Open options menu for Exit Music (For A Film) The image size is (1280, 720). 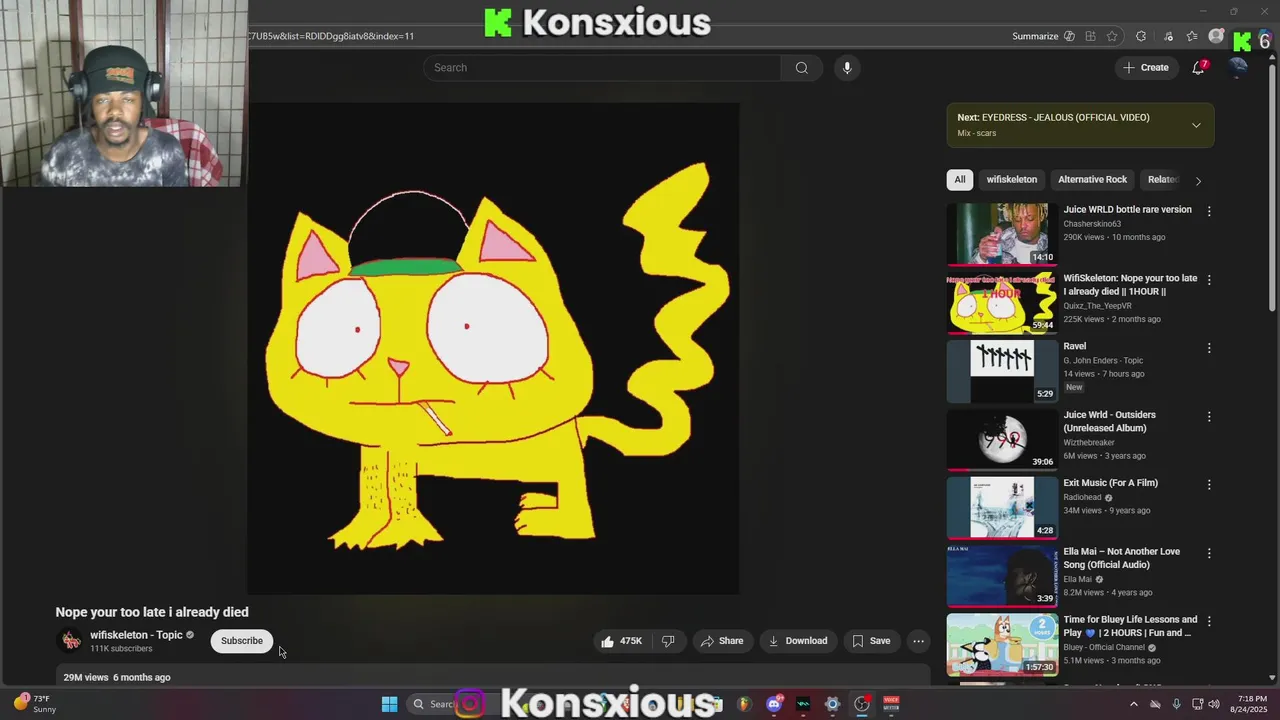tap(1209, 485)
